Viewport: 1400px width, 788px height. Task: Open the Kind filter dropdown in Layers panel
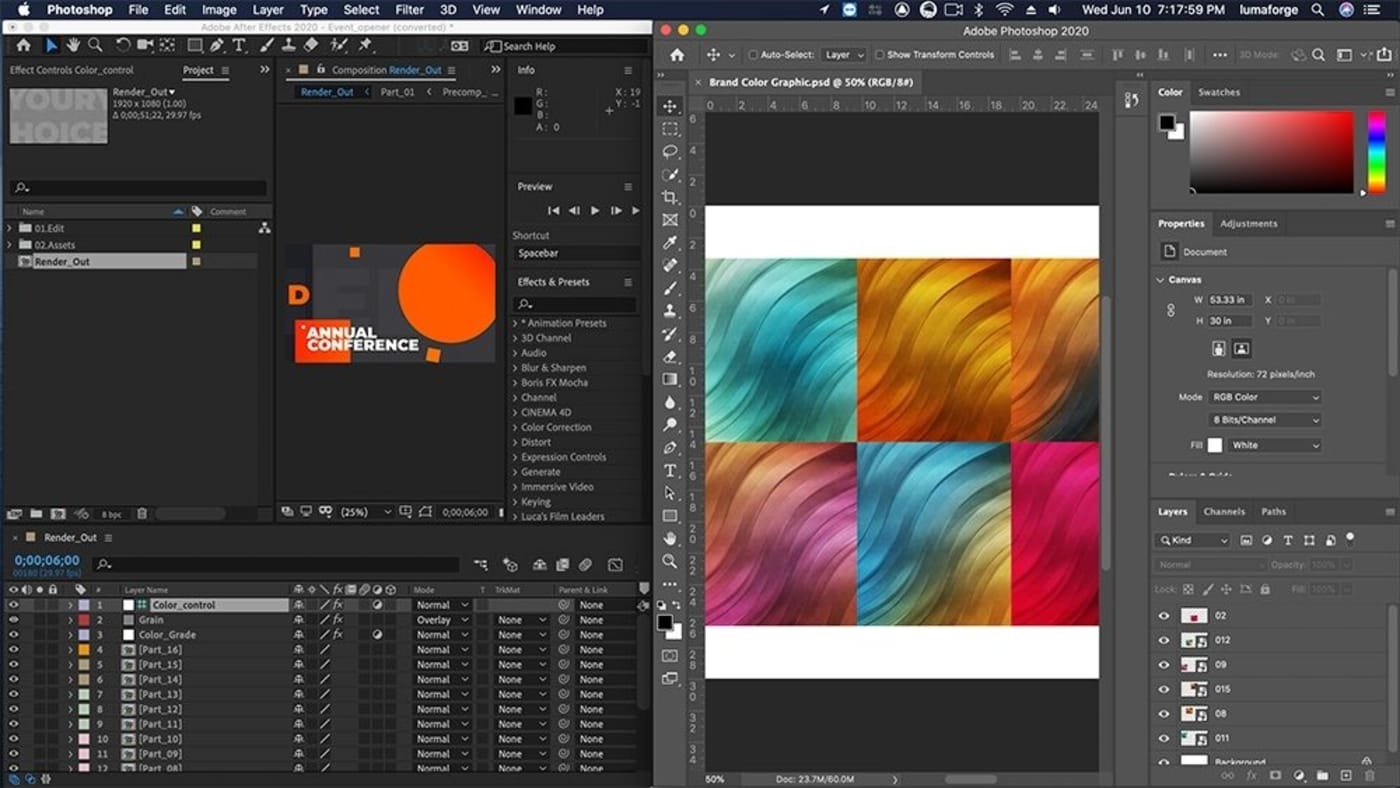1192,540
